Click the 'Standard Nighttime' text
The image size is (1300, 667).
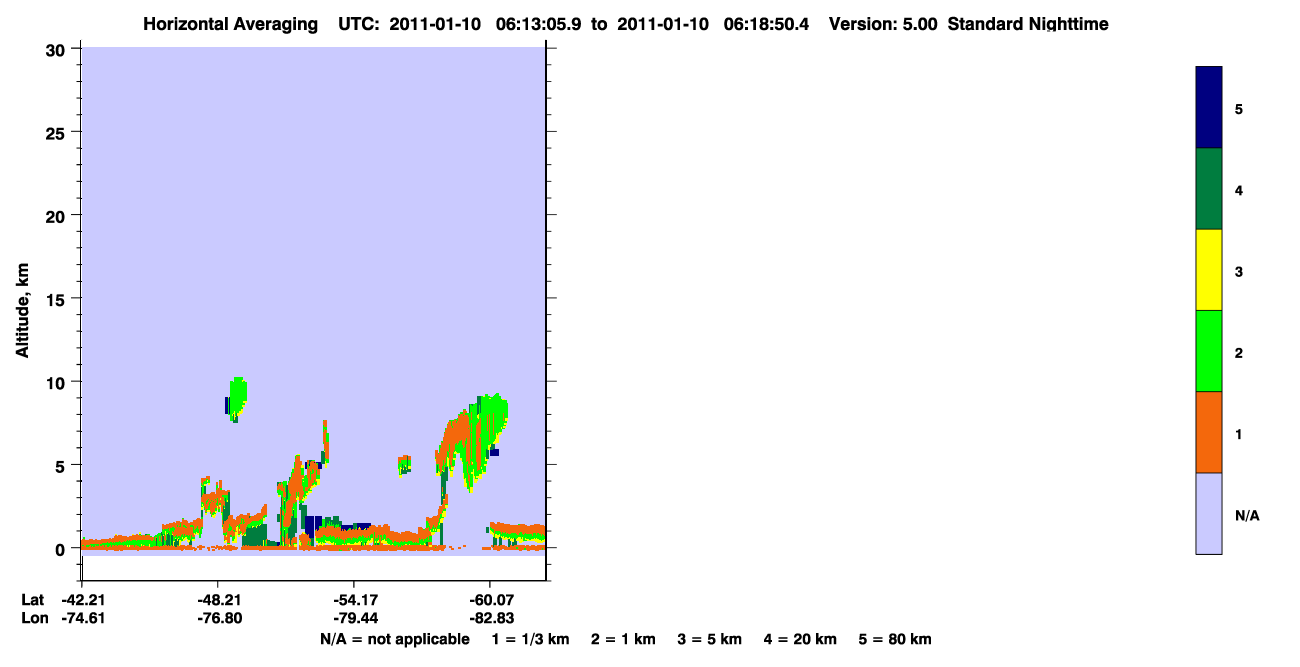[1028, 24]
